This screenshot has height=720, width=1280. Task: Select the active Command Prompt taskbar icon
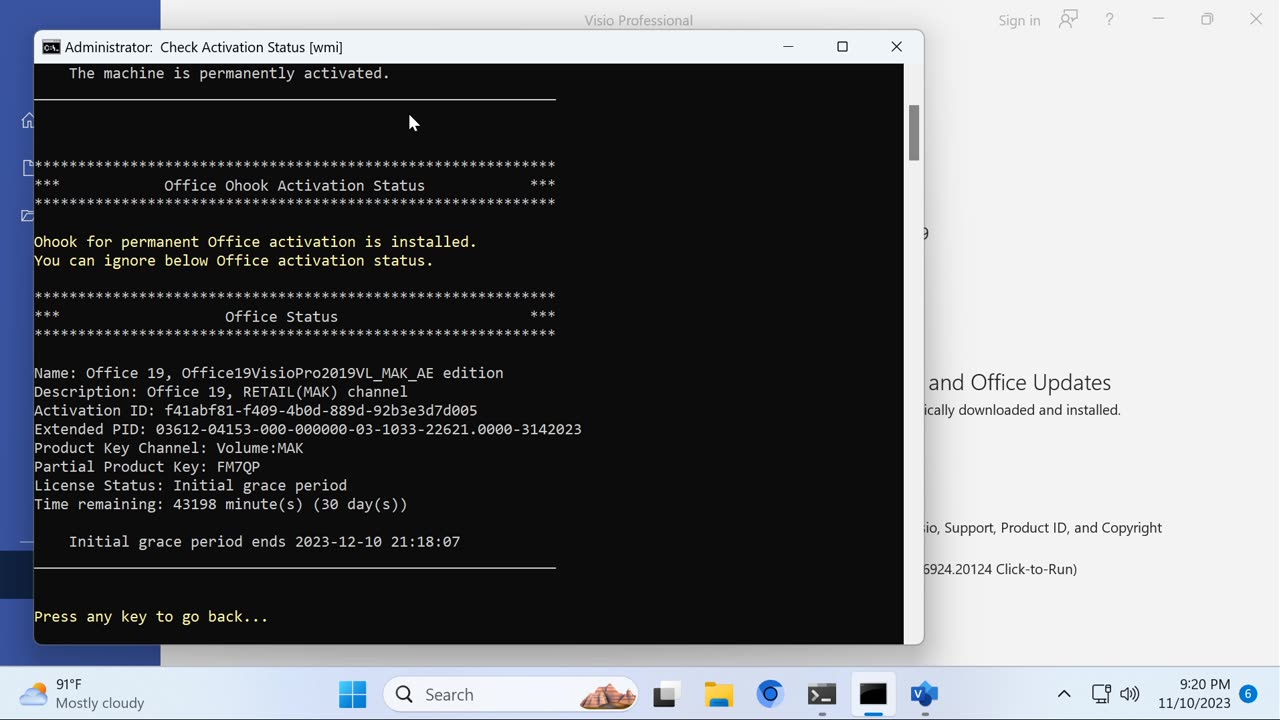click(873, 694)
